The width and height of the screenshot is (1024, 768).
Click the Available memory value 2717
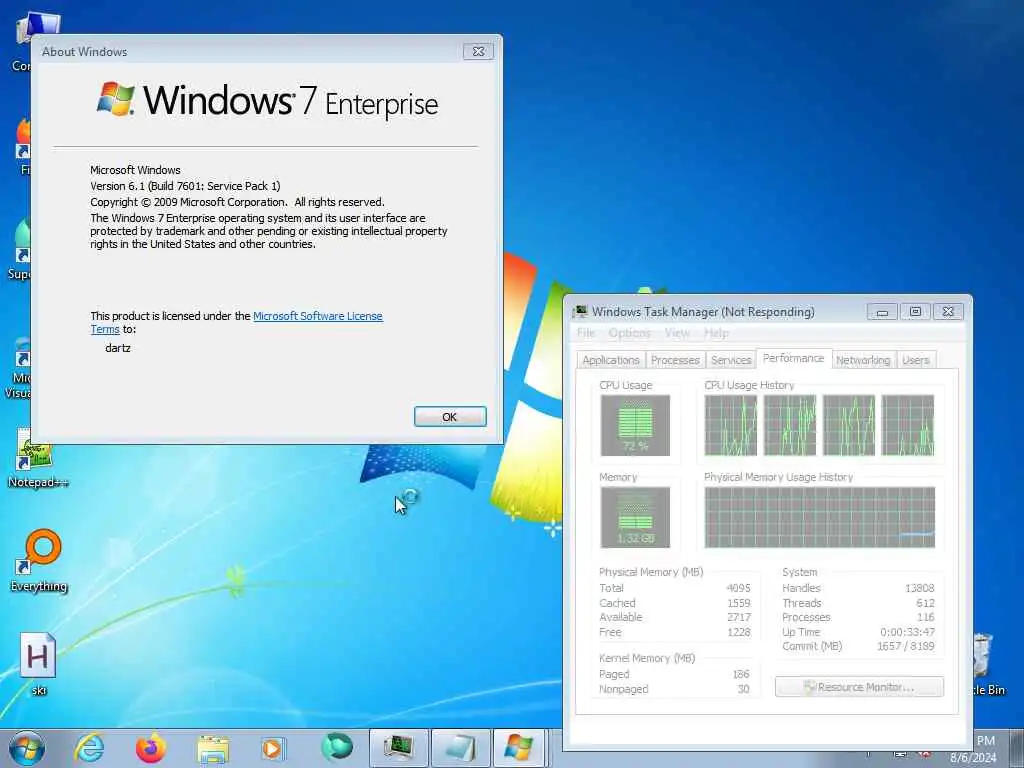point(739,617)
